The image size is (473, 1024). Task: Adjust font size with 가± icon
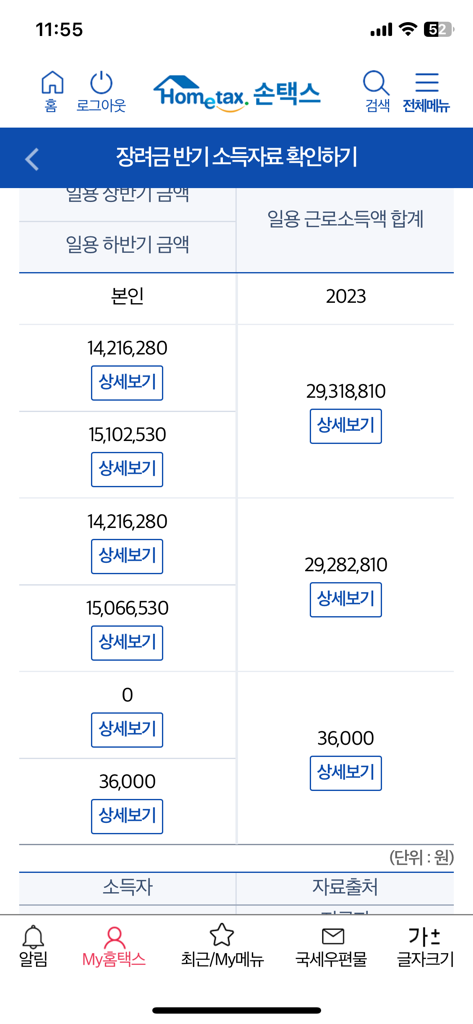pyautogui.click(x=425, y=936)
